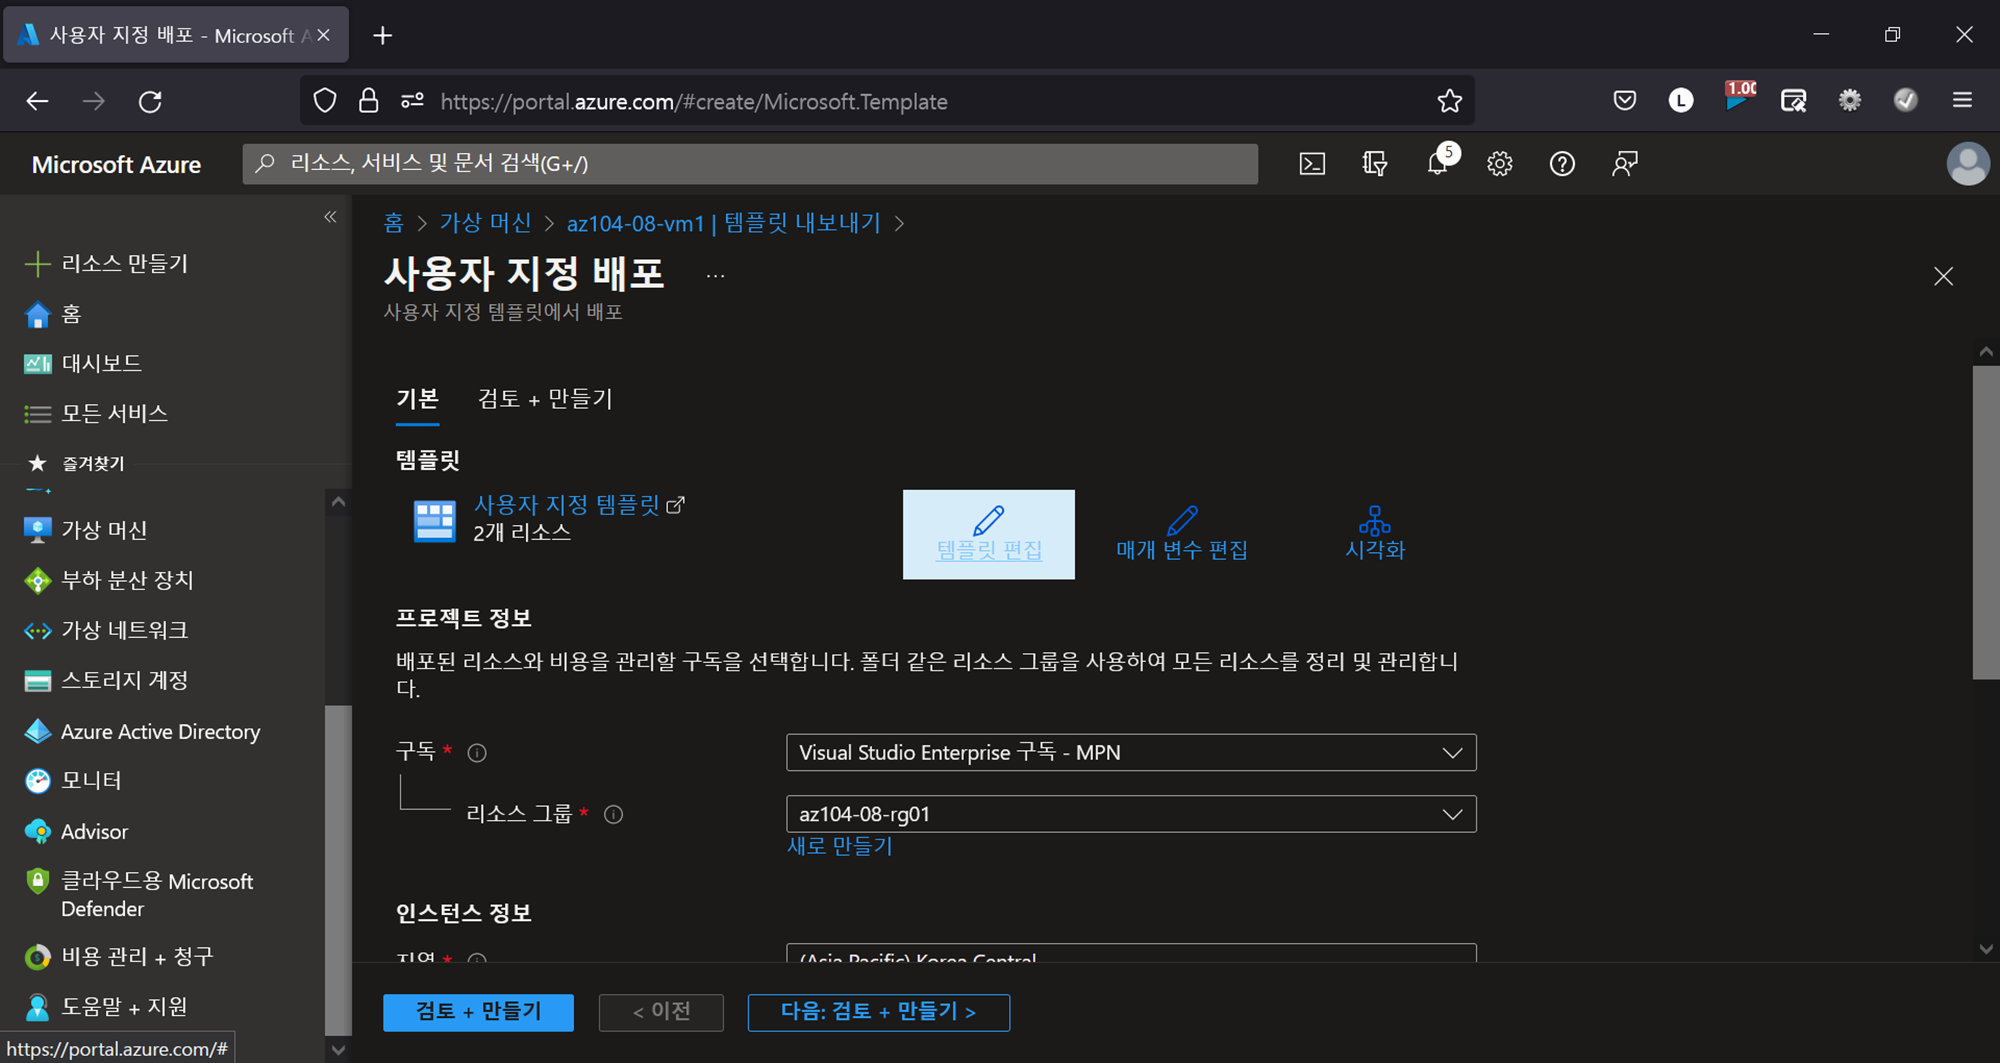The width and height of the screenshot is (2000, 1063).
Task: Click 홈 in the breadcrumb
Action: pyautogui.click(x=393, y=223)
